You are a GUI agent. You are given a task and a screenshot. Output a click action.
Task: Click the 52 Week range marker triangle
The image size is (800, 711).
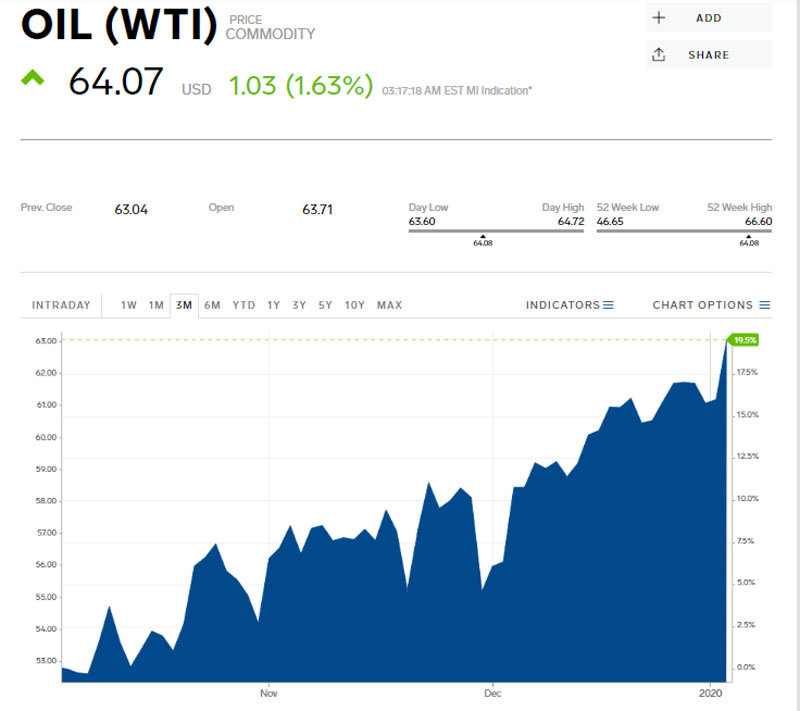(748, 236)
